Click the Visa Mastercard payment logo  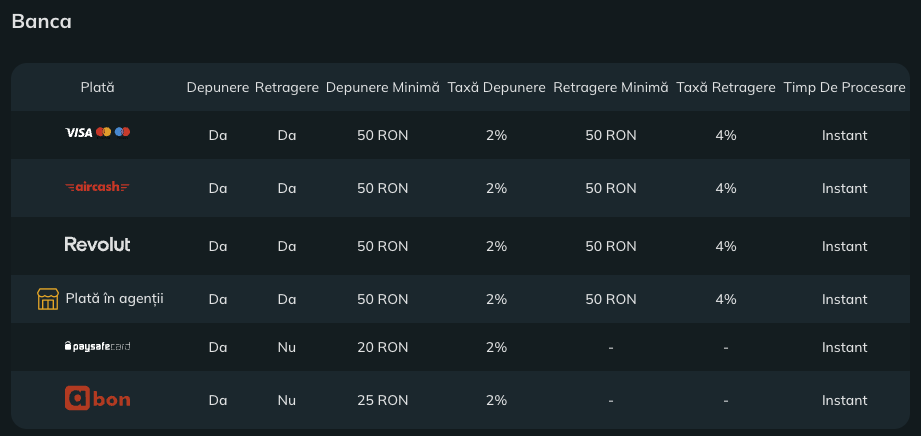point(98,132)
